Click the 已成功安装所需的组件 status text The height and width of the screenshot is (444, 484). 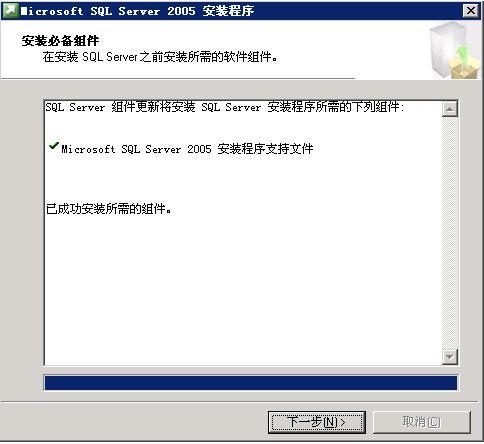(109, 209)
